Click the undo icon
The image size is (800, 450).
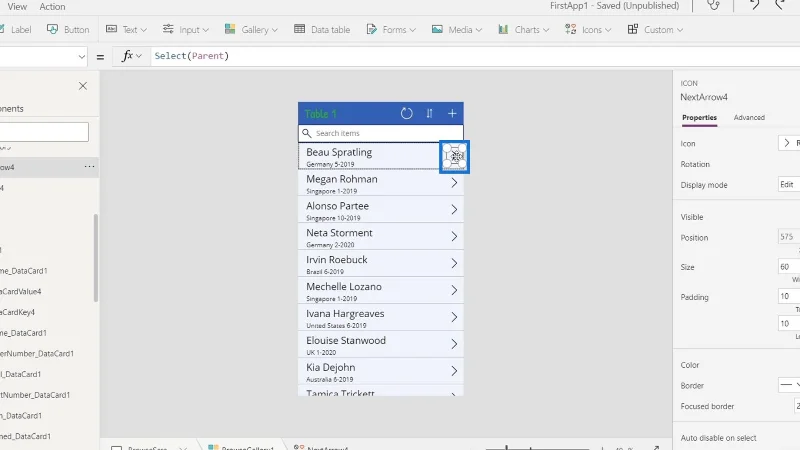[754, 5]
